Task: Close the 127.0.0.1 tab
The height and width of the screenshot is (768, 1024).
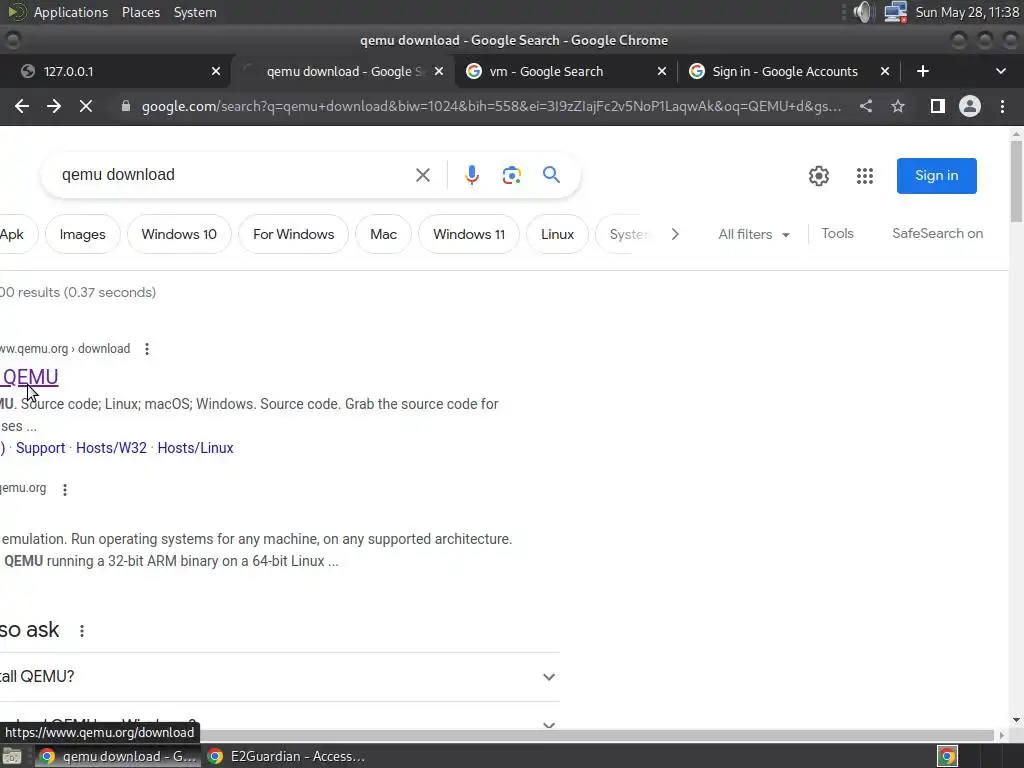Action: [216, 71]
